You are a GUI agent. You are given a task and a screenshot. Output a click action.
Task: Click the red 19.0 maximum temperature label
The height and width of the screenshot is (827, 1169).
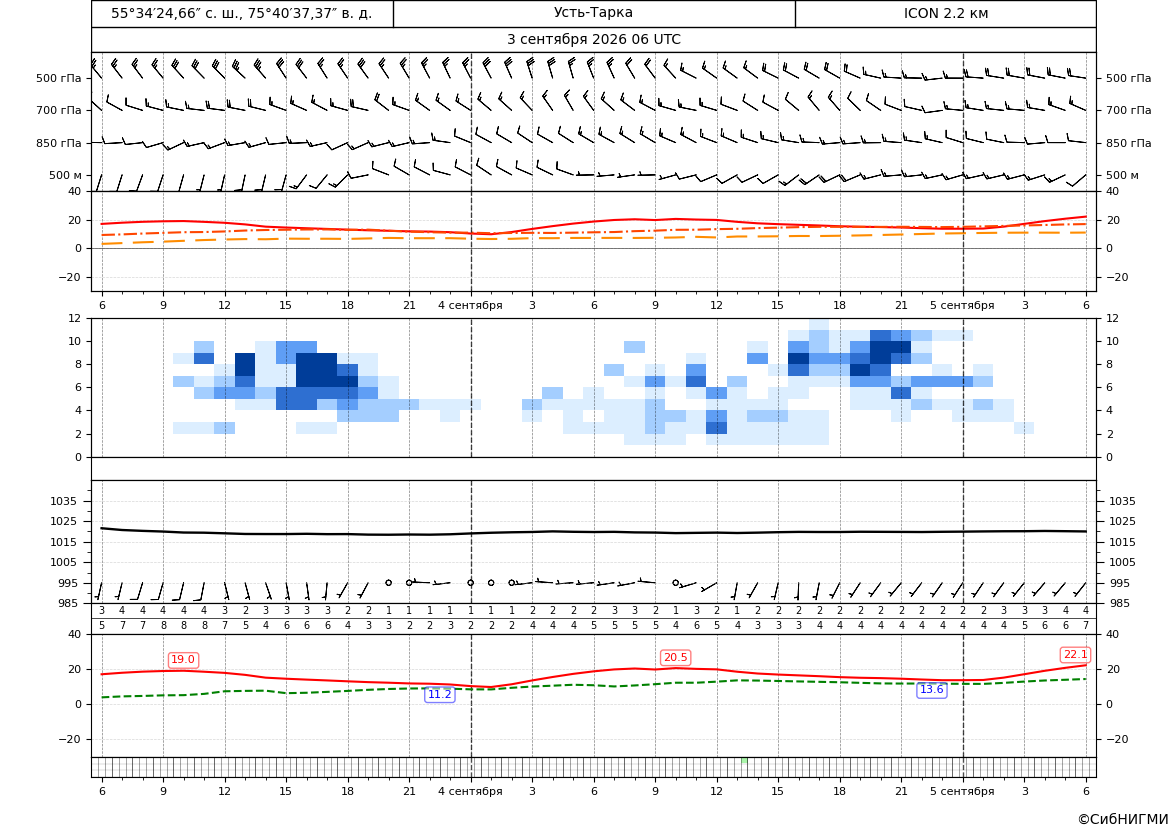(183, 659)
